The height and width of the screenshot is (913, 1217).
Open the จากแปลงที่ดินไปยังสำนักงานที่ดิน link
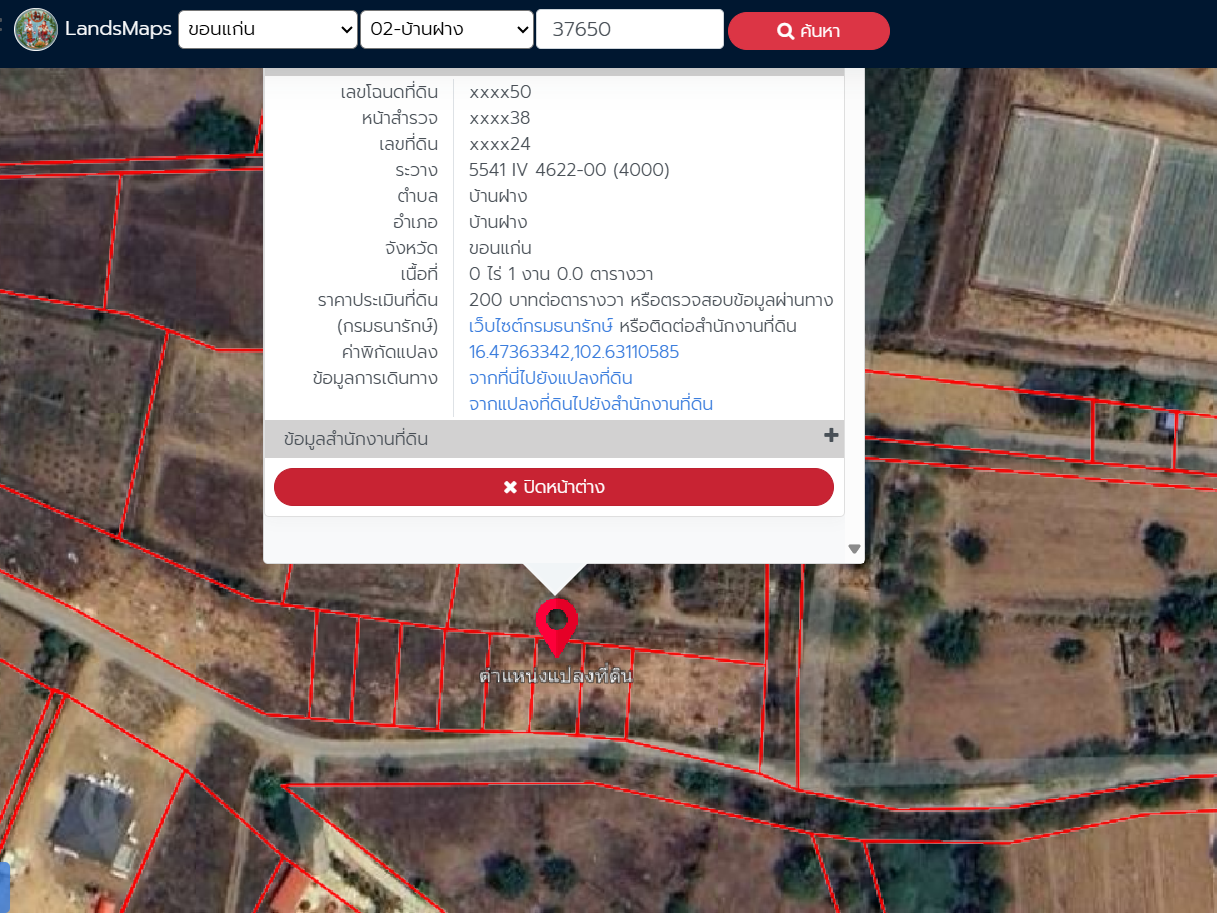pyautogui.click(x=591, y=404)
